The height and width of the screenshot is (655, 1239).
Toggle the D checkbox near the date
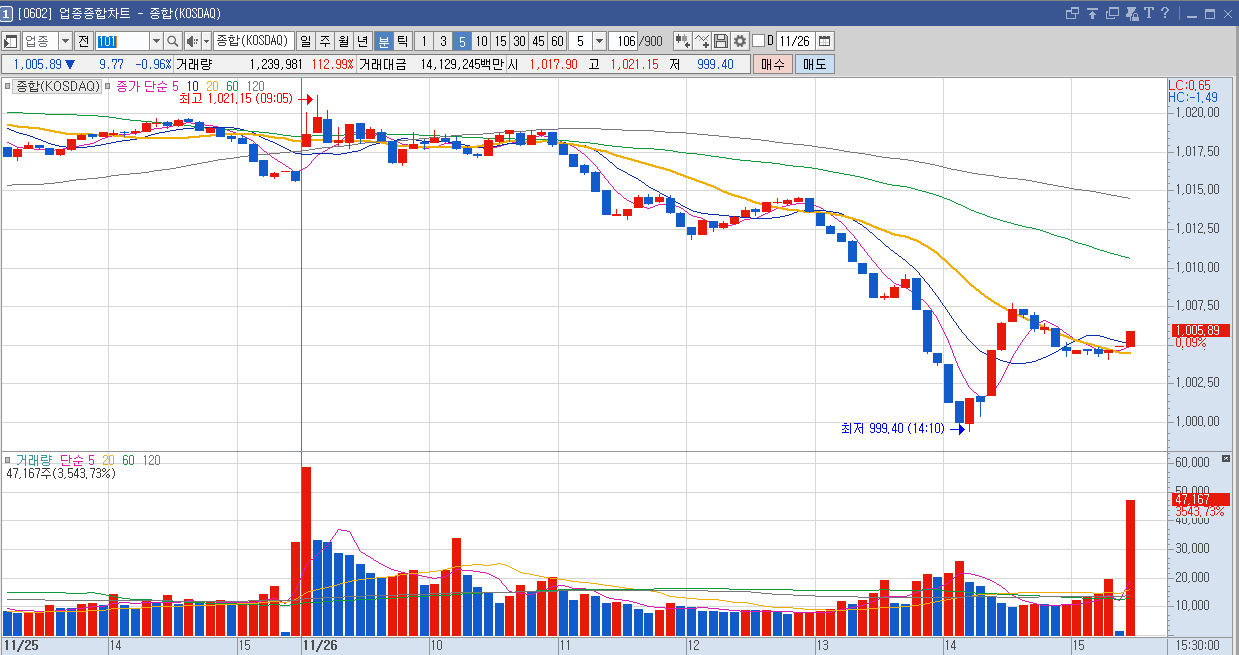click(x=757, y=41)
